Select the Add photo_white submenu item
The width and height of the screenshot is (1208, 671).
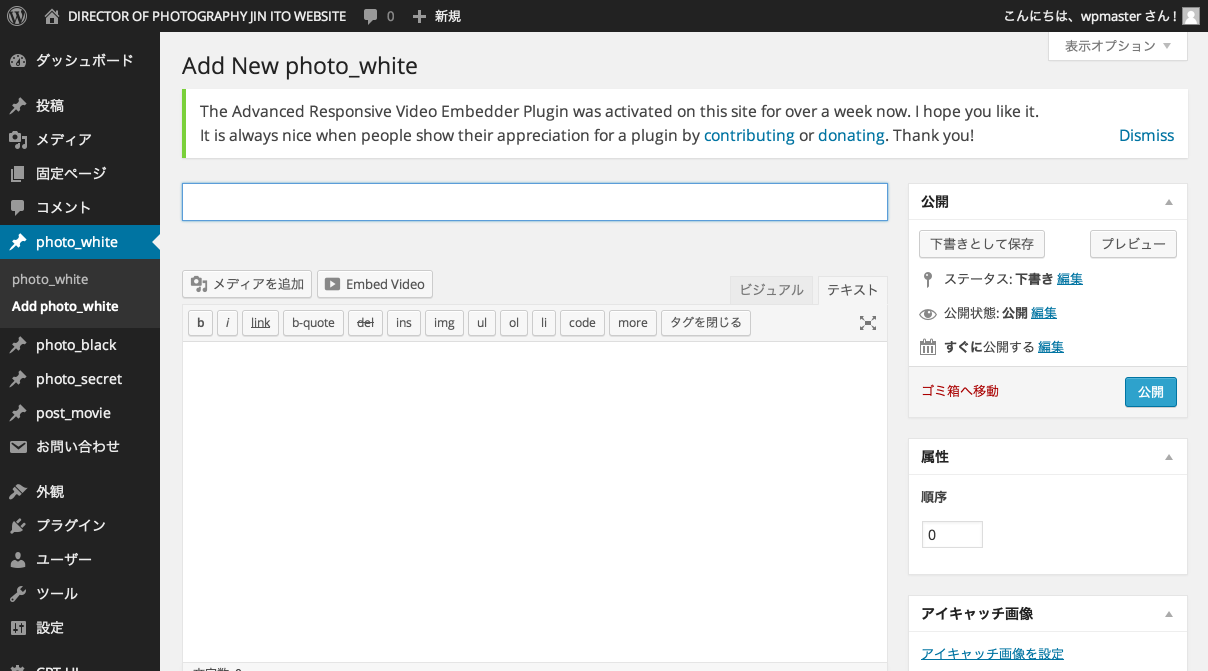[x=65, y=306]
